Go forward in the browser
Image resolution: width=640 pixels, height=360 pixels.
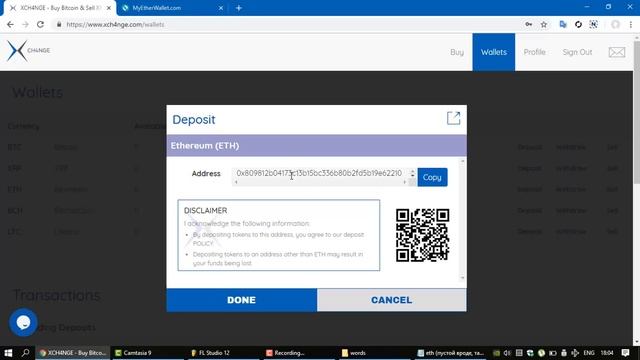coord(25,24)
